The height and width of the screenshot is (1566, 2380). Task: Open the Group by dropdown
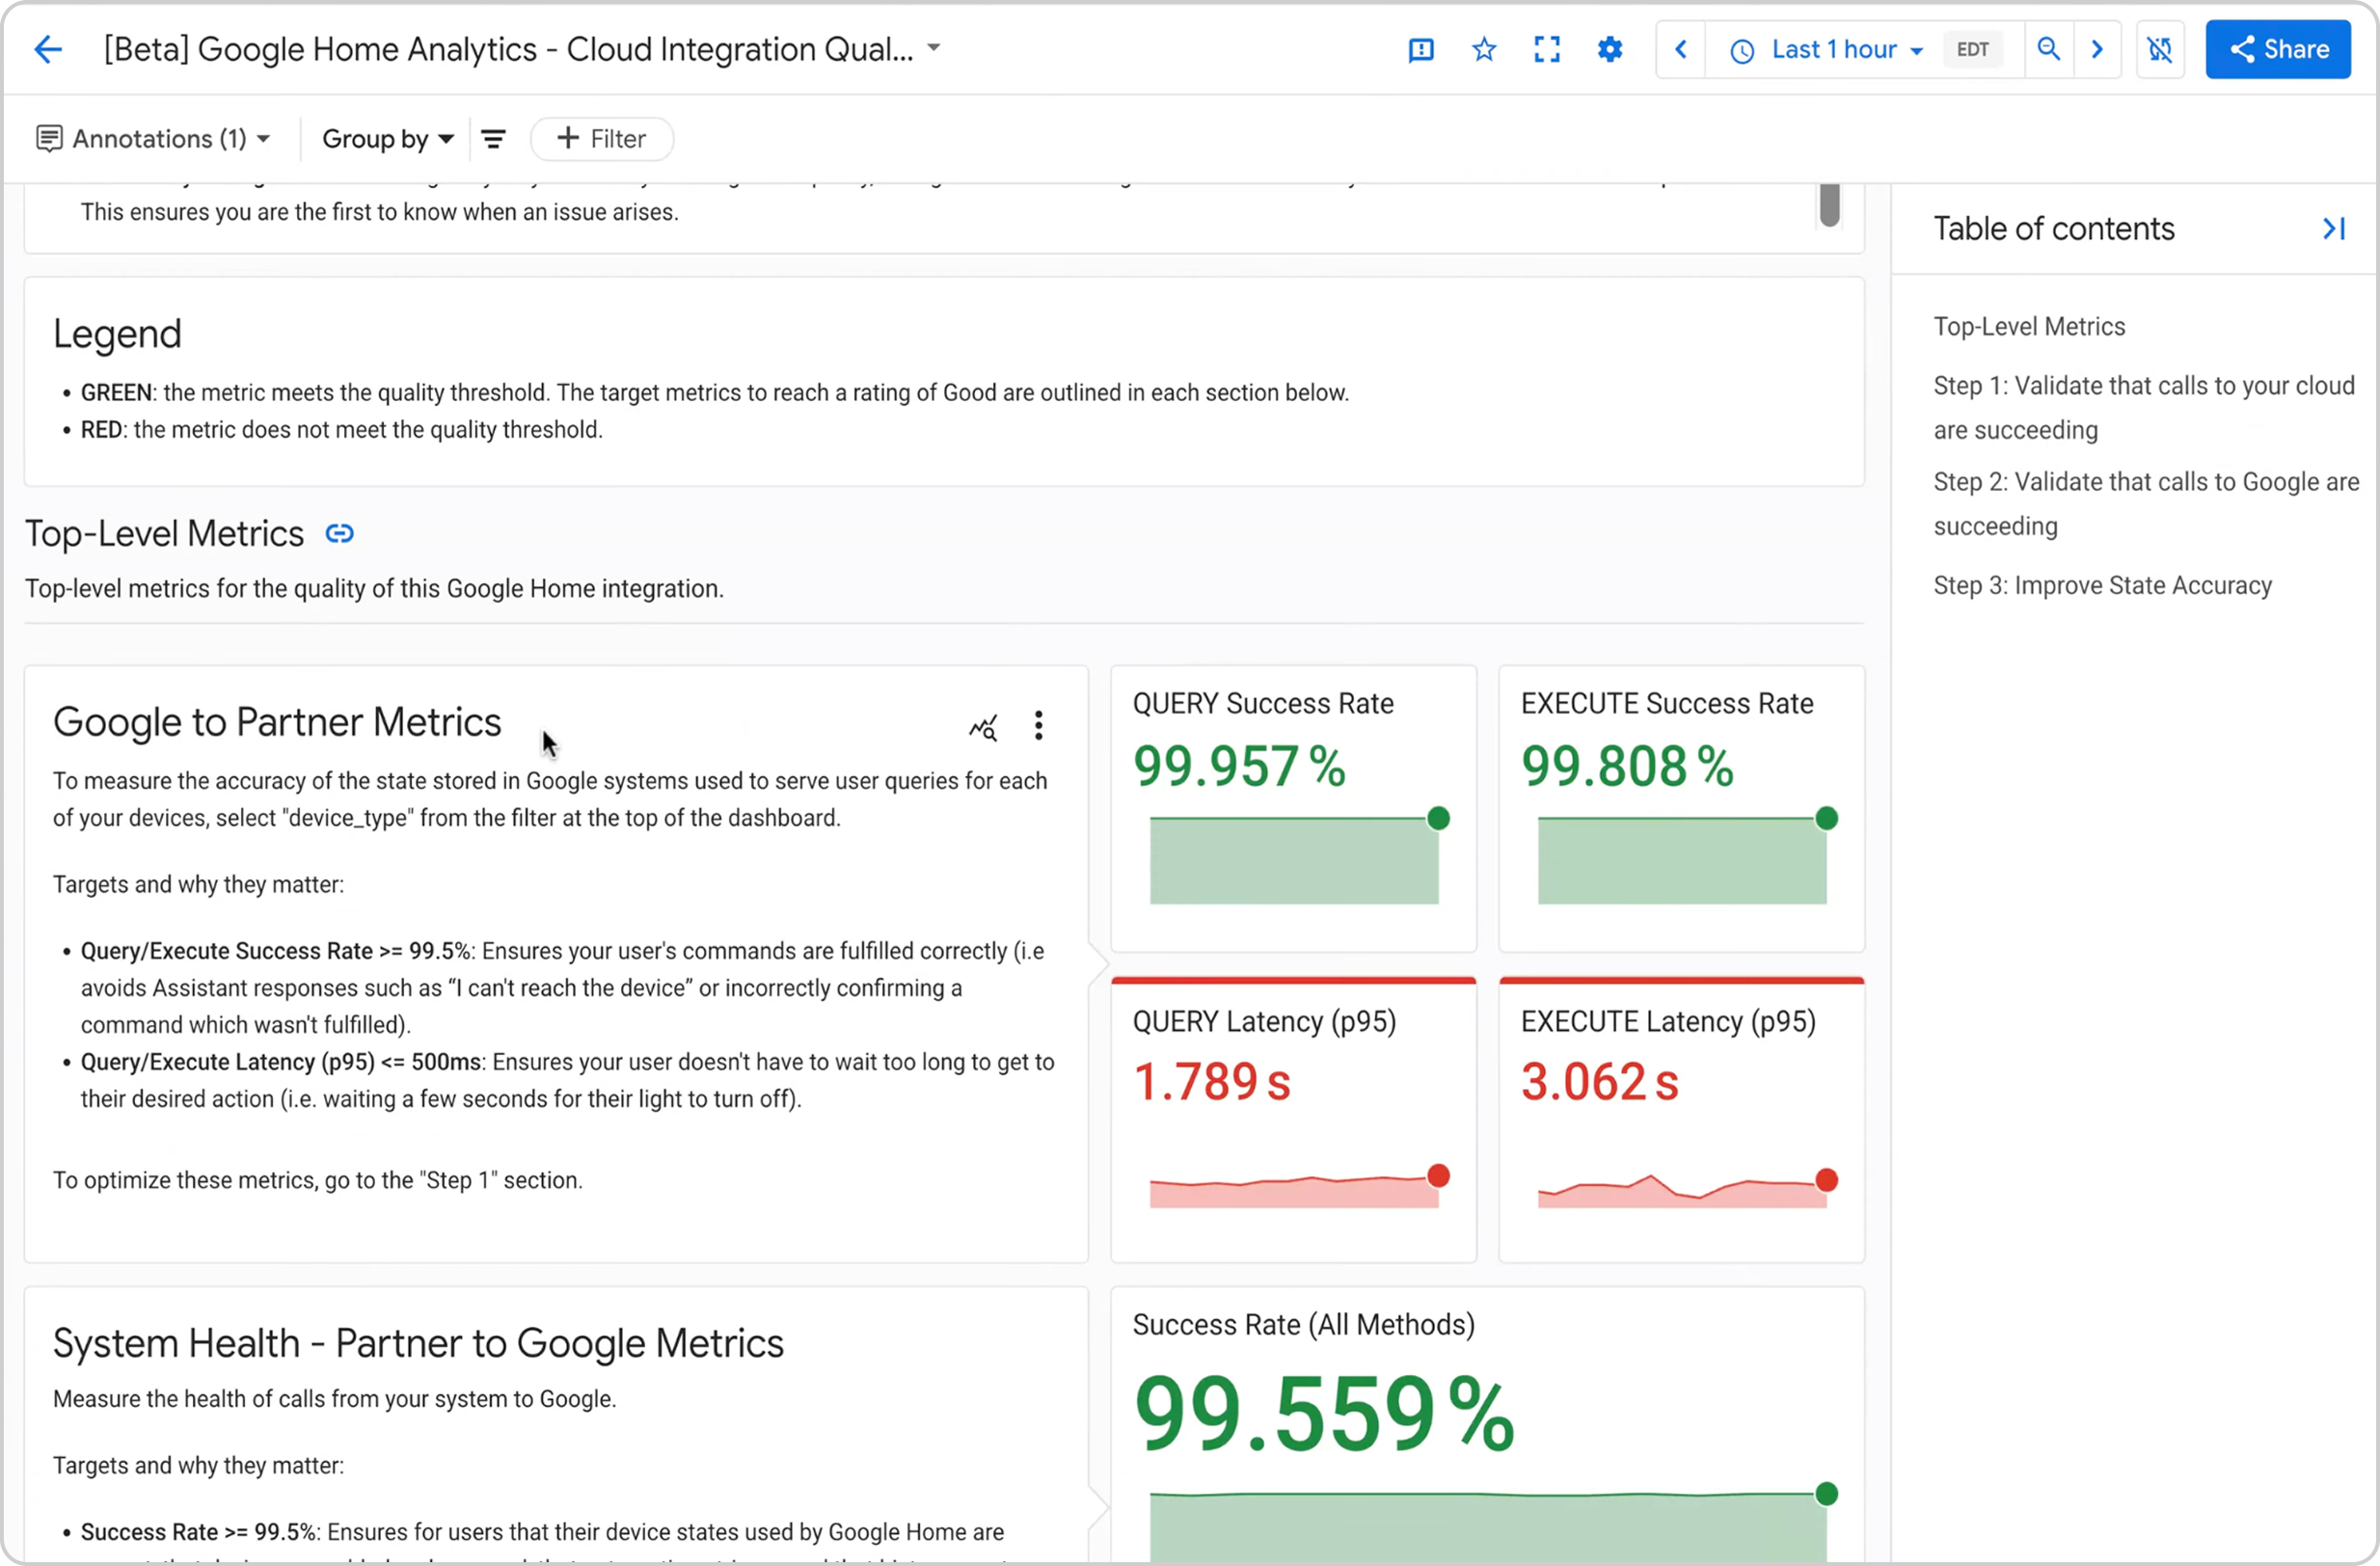(387, 139)
